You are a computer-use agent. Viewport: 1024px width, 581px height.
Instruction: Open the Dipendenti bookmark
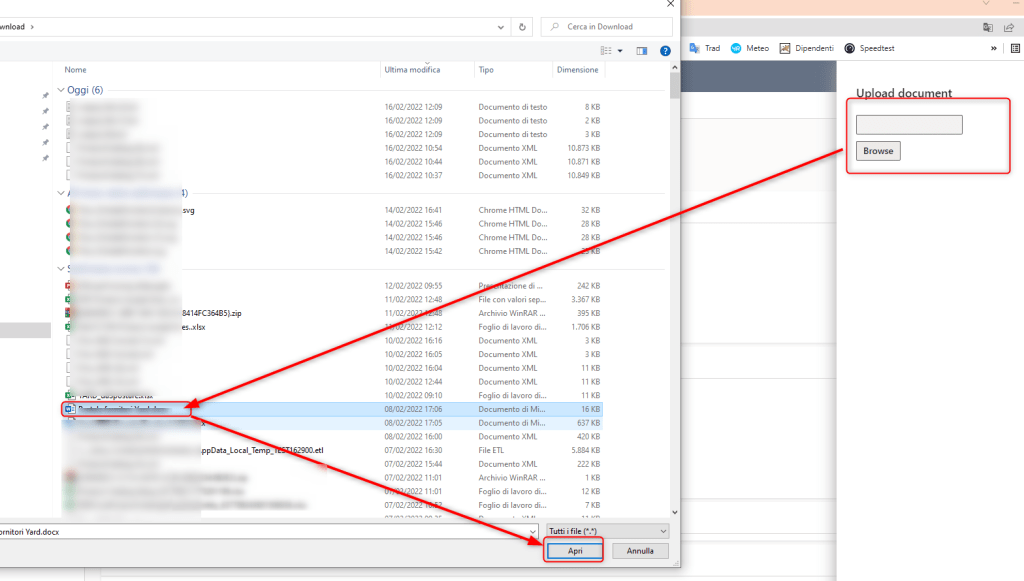(x=806, y=48)
